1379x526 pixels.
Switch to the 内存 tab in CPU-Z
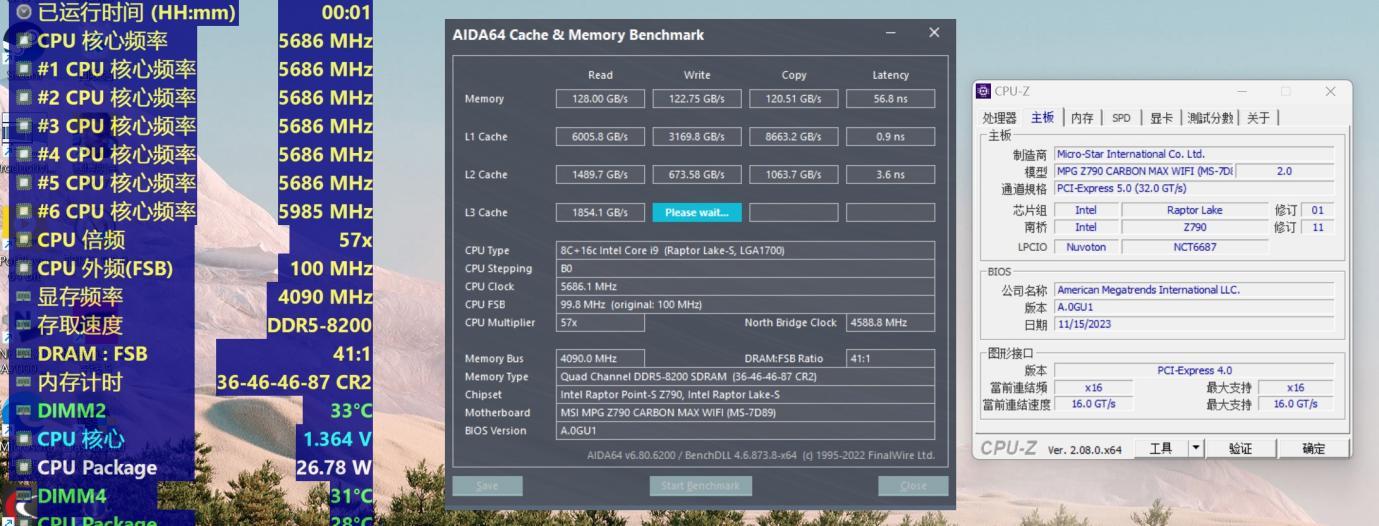1082,118
